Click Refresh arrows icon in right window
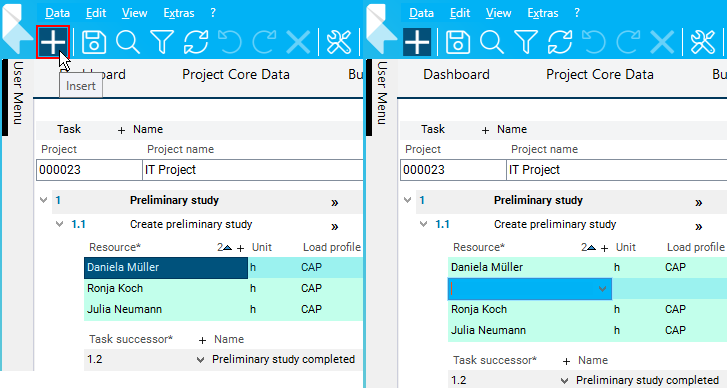This screenshot has height=388, width=728. click(560, 42)
